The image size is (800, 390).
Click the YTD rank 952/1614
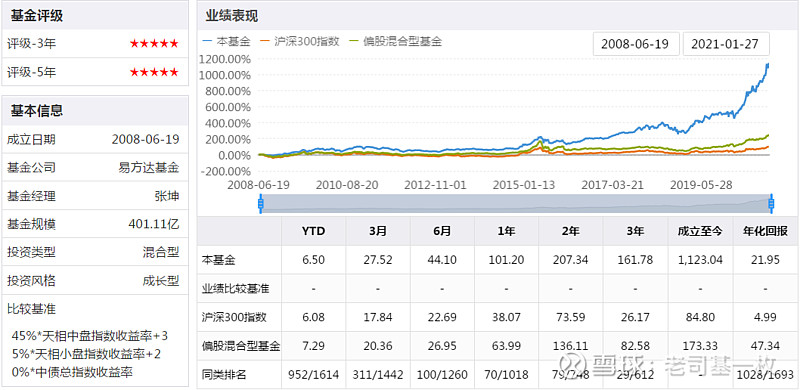tap(313, 375)
